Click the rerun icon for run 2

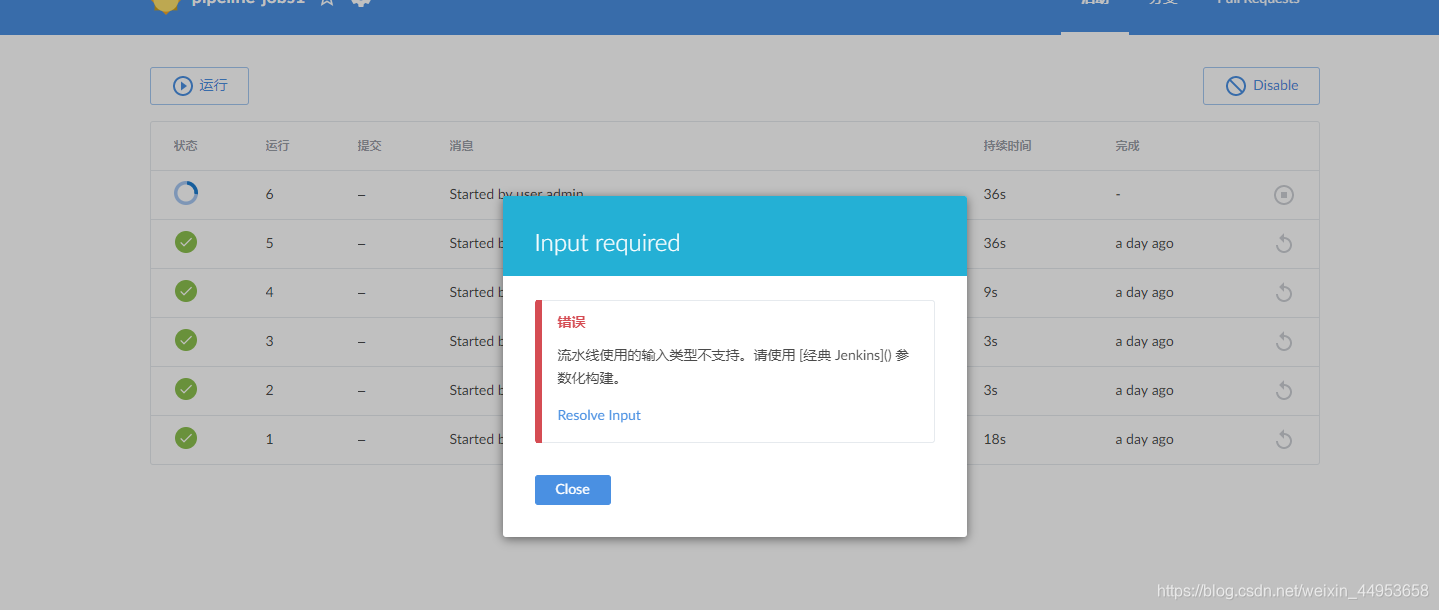[1284, 391]
